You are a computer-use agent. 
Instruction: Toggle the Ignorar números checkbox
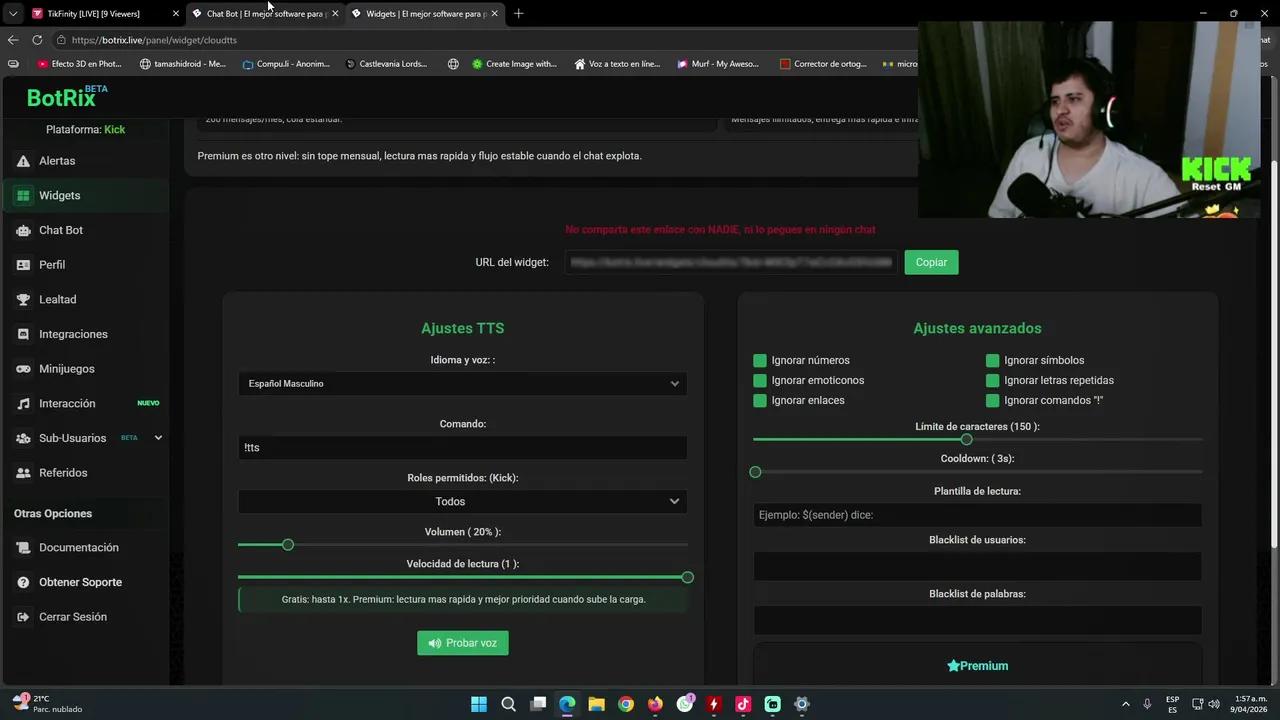(760, 361)
